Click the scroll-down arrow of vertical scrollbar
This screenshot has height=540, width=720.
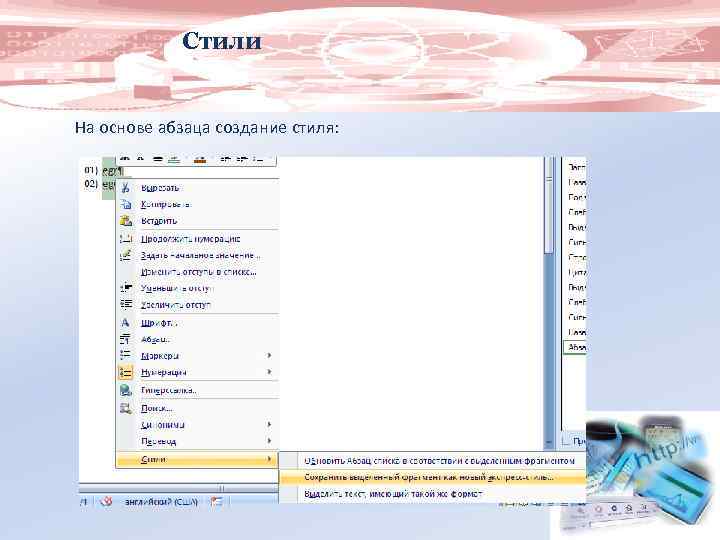[x=549, y=444]
